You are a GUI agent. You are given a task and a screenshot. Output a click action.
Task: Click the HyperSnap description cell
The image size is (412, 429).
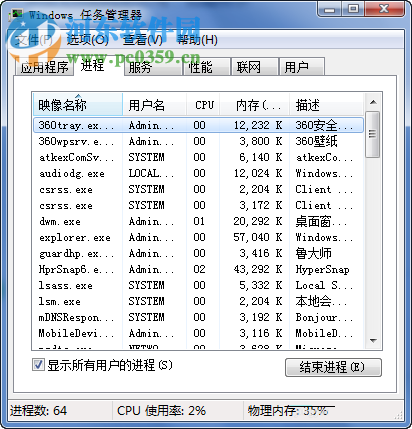[322, 269]
